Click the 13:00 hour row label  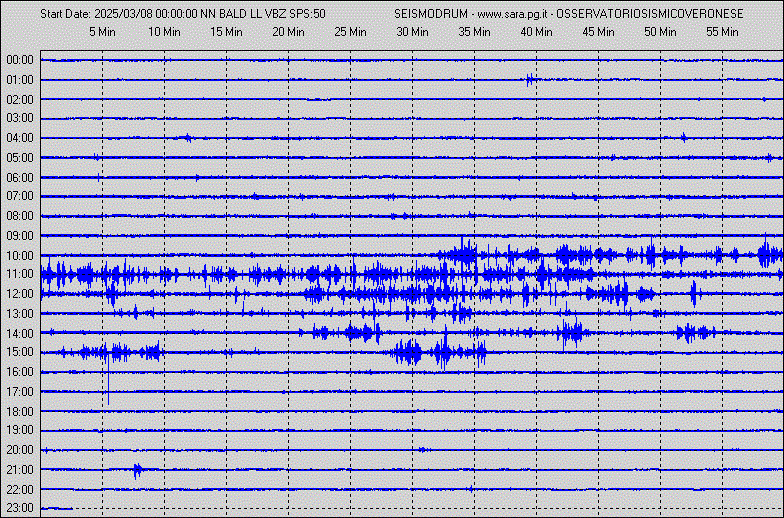20,314
